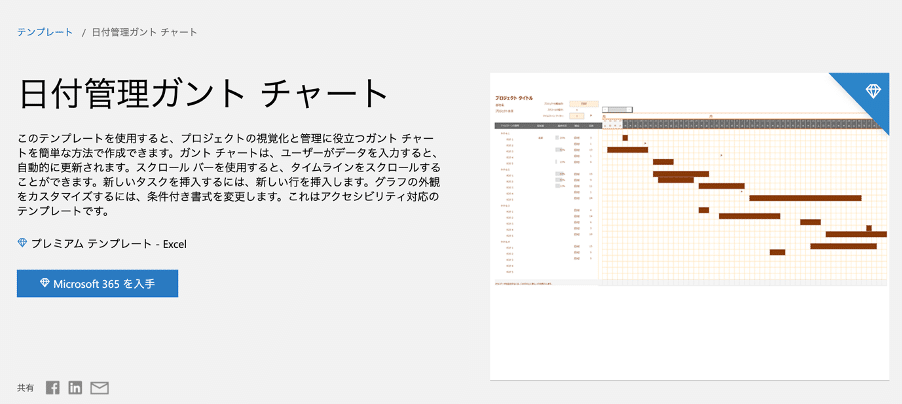This screenshot has width=902, height=404.
Task: Click the template description paragraph
Action: tap(230, 175)
